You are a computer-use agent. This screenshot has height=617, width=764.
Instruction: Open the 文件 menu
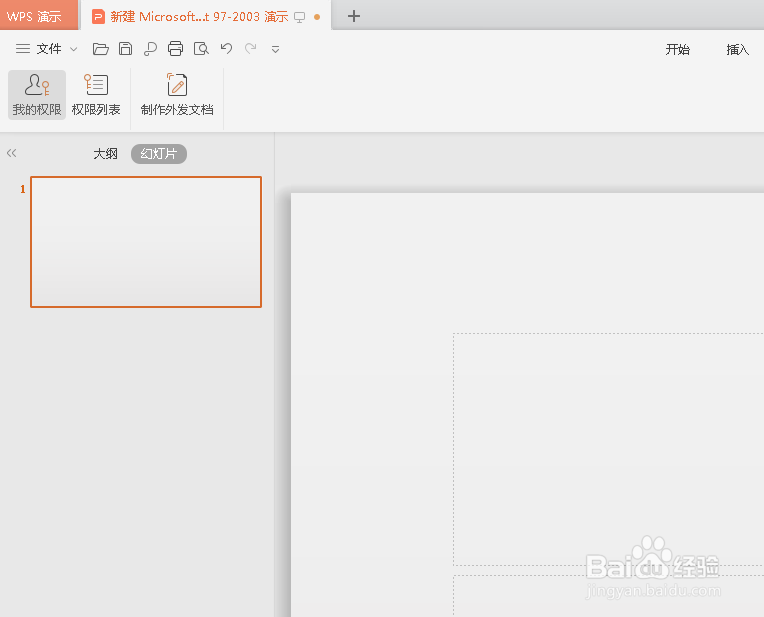(49, 49)
